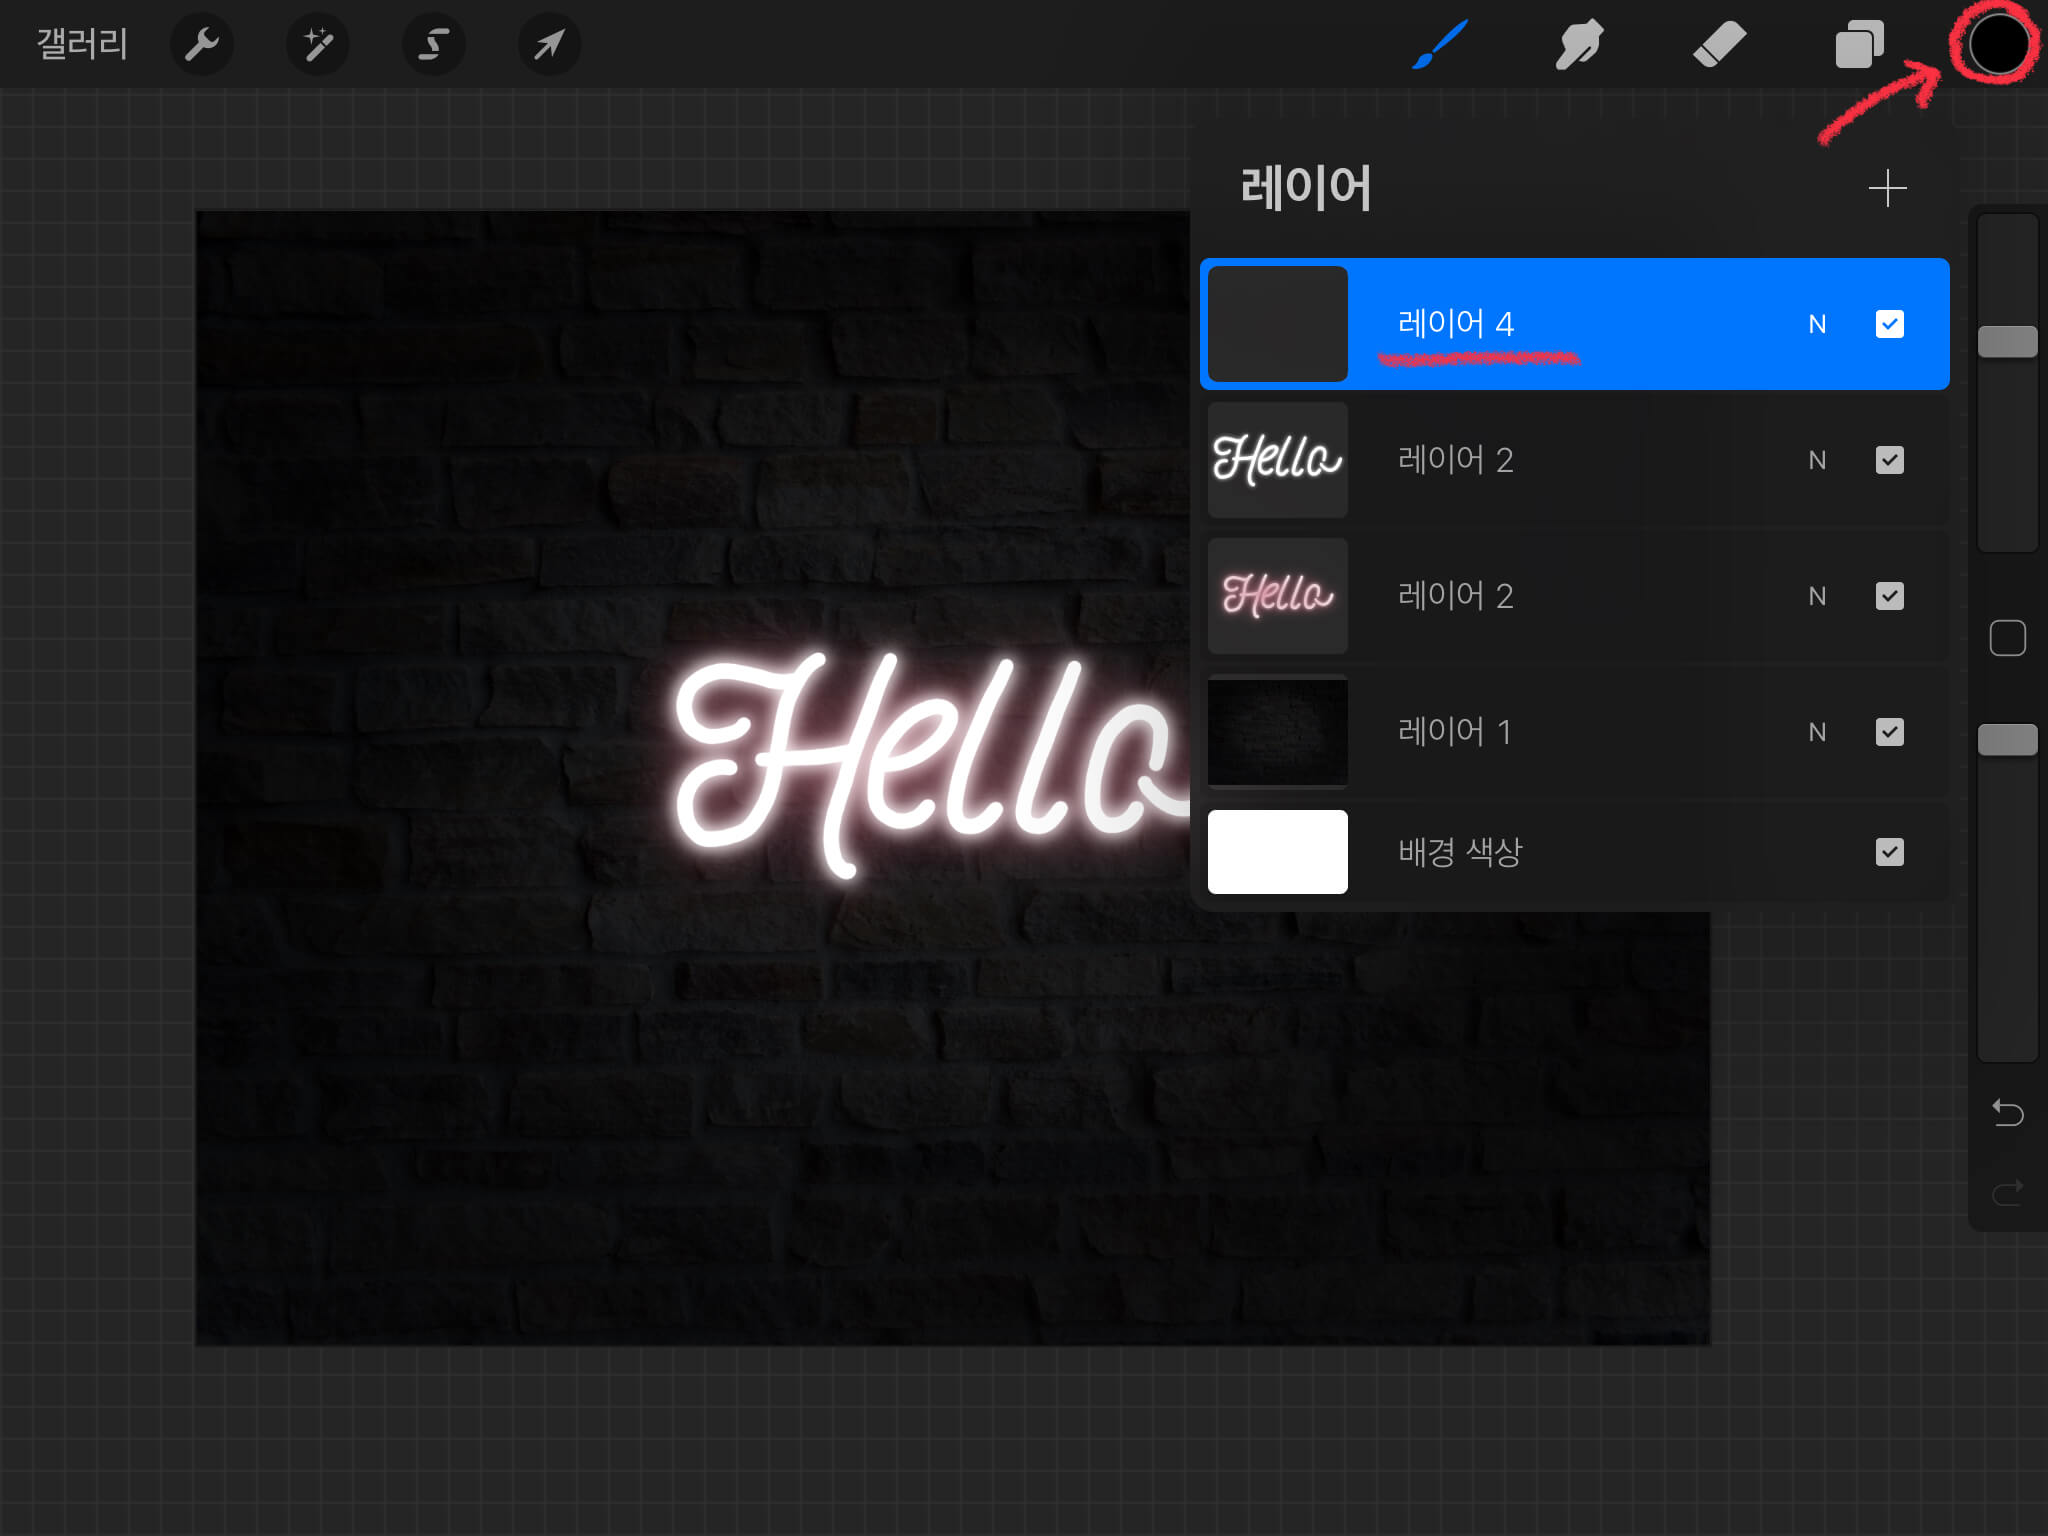Pick the Eraser tool
The image size is (2048, 1536).
pos(1719,44)
